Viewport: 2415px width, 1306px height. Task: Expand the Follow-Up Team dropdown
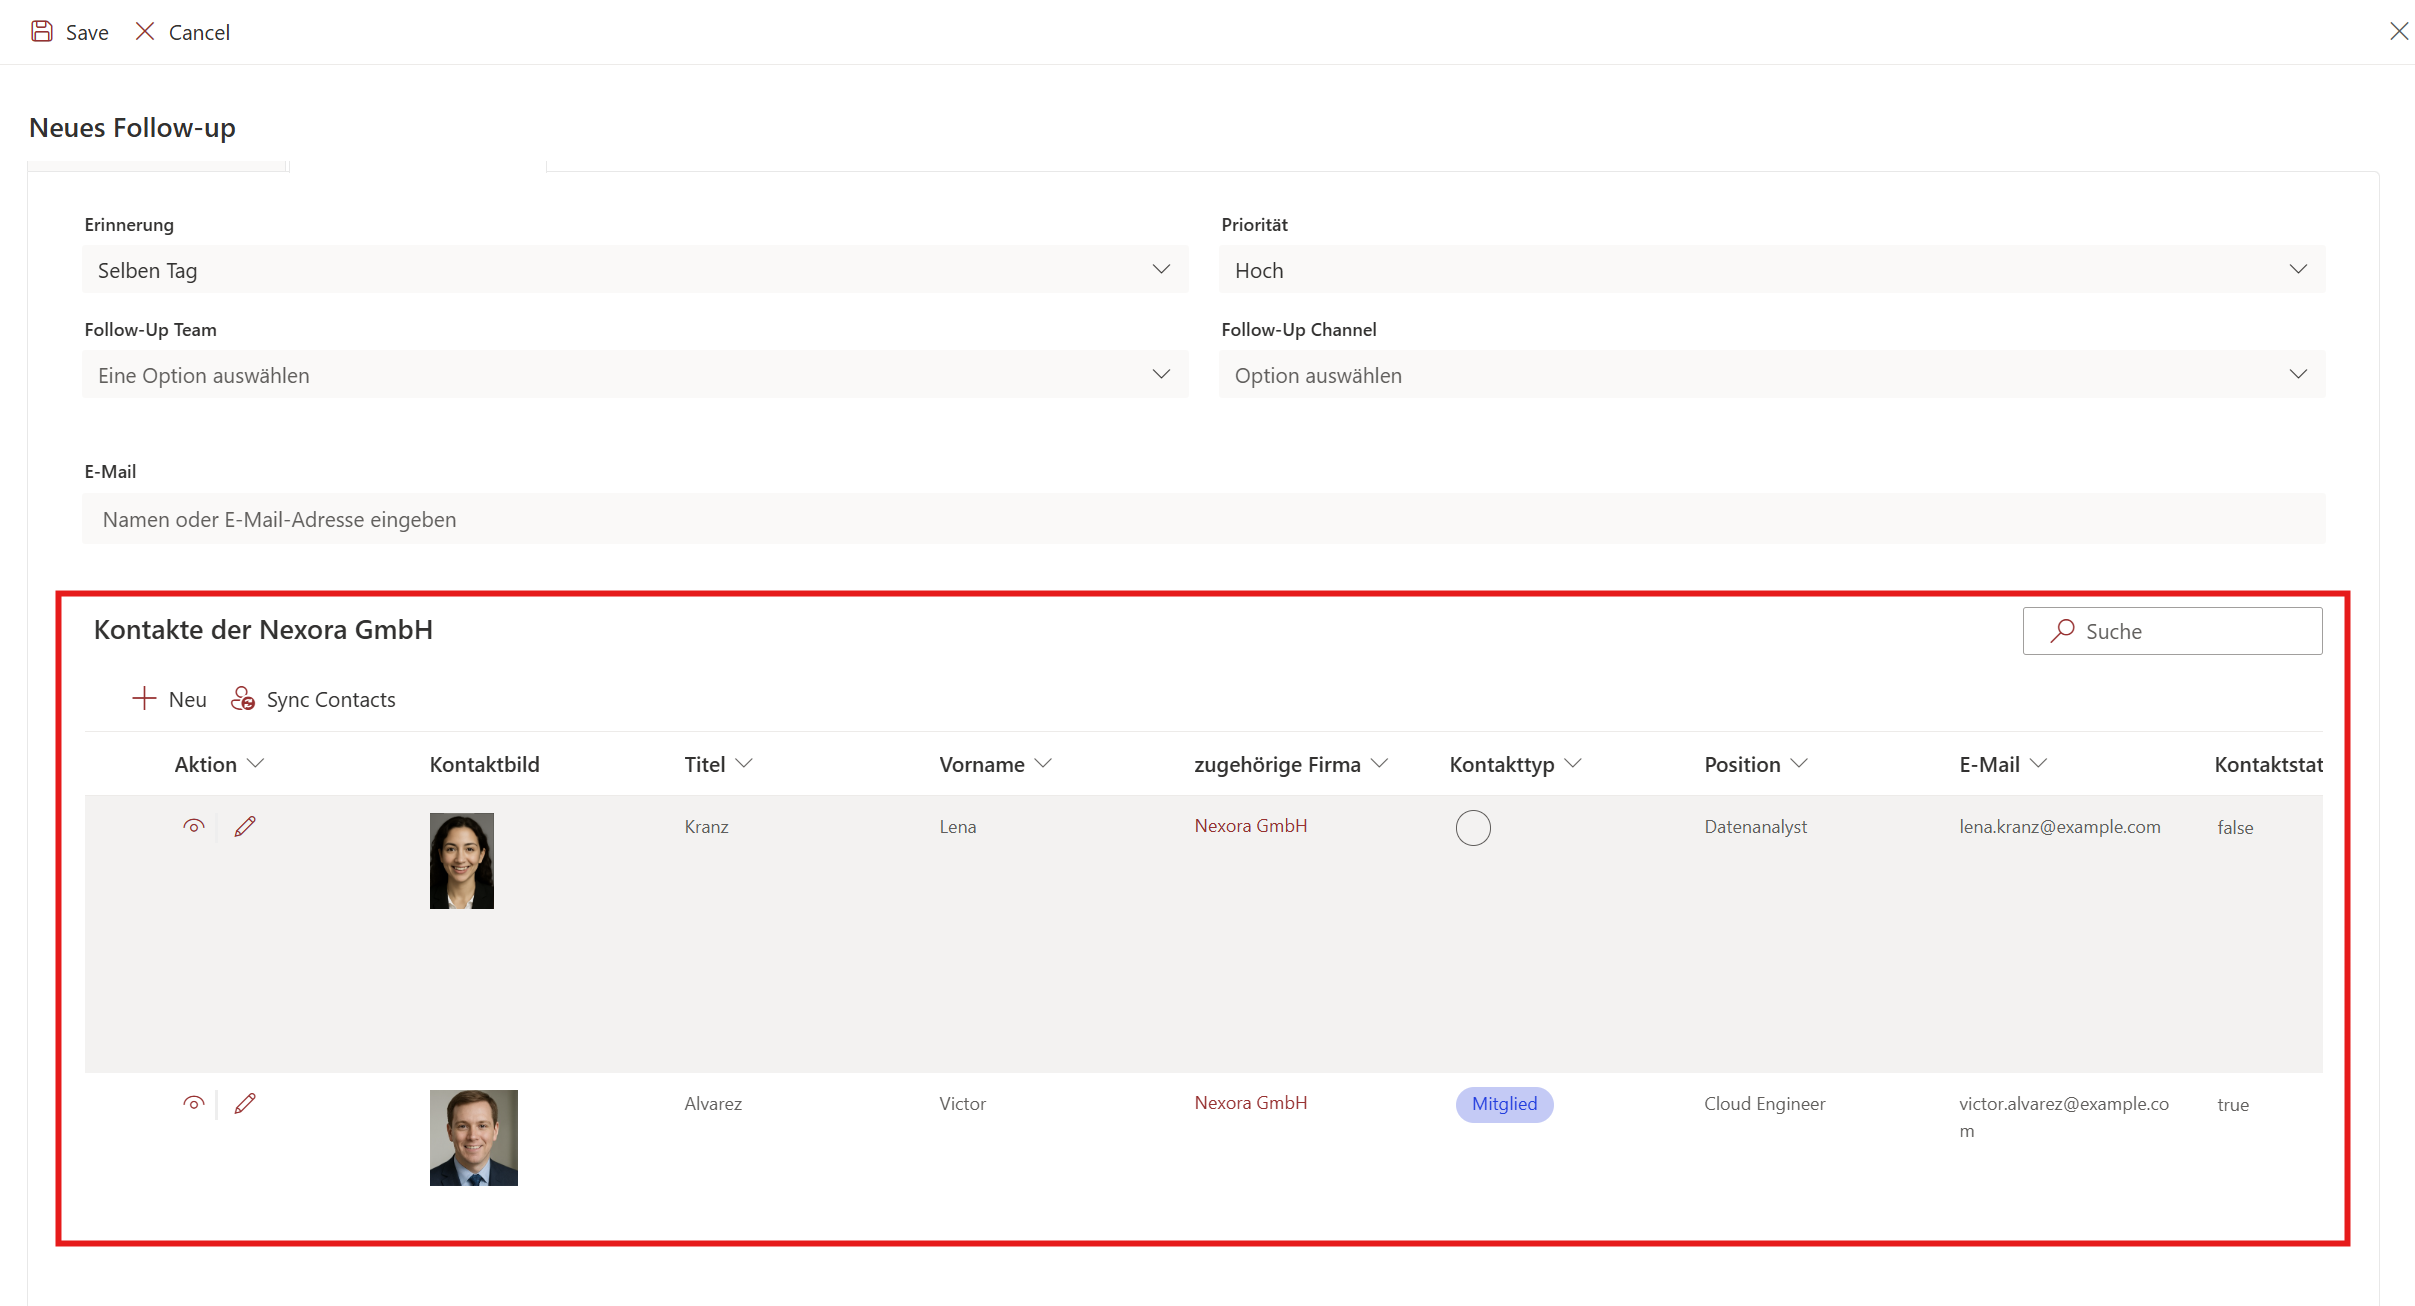(635, 375)
